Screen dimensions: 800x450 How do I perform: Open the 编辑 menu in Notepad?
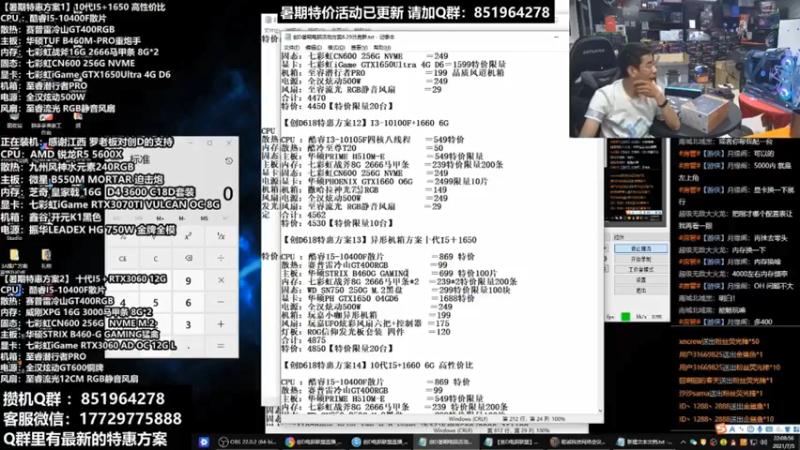[x=313, y=47]
